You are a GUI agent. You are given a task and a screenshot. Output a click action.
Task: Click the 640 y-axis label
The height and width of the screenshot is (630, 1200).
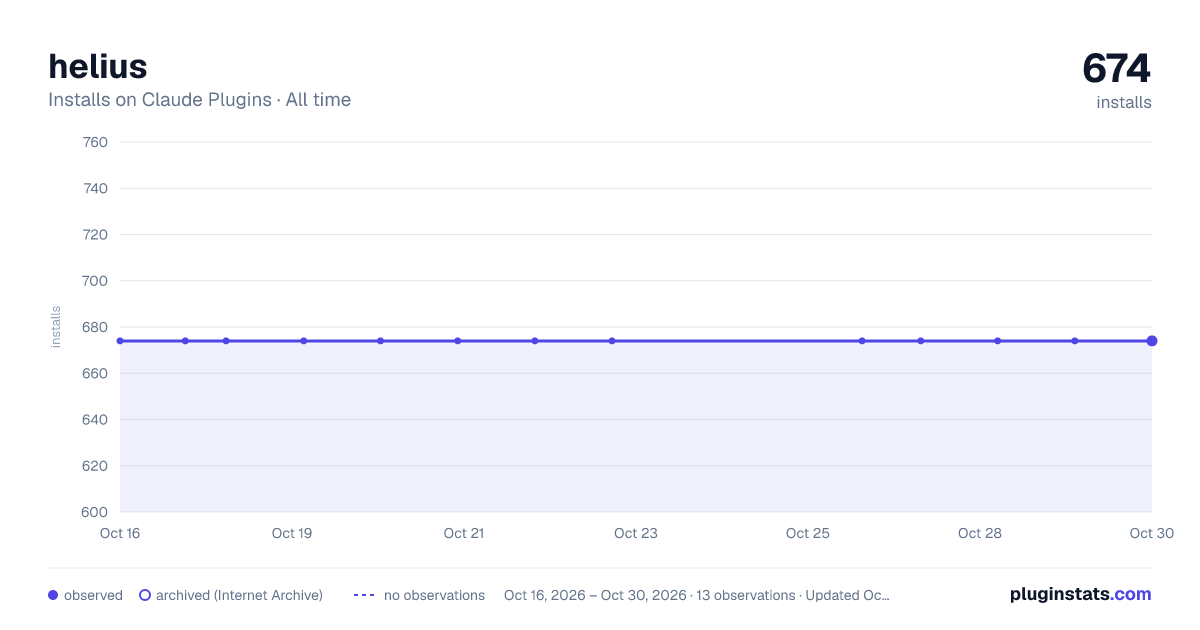click(96, 419)
